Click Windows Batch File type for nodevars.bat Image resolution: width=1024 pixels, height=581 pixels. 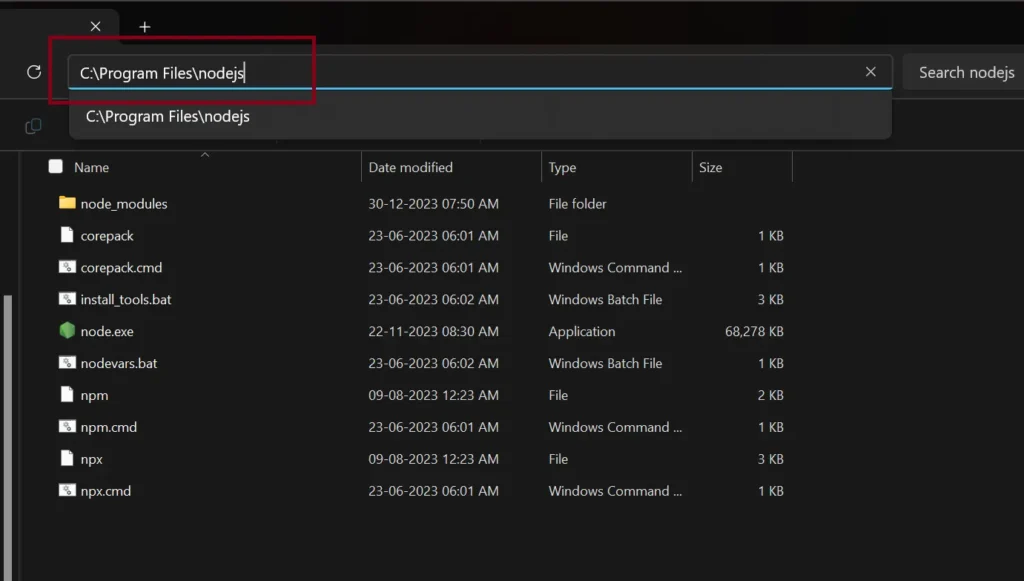[605, 364]
